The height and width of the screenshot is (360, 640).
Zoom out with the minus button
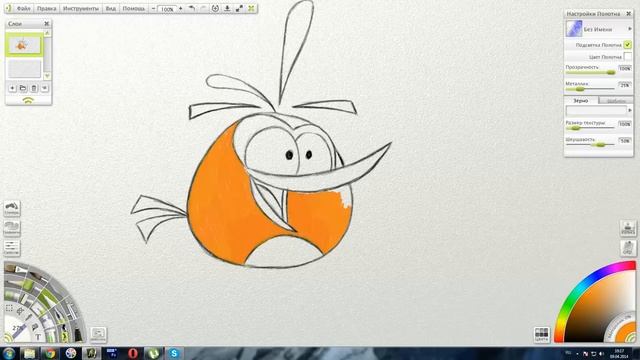(153, 8)
